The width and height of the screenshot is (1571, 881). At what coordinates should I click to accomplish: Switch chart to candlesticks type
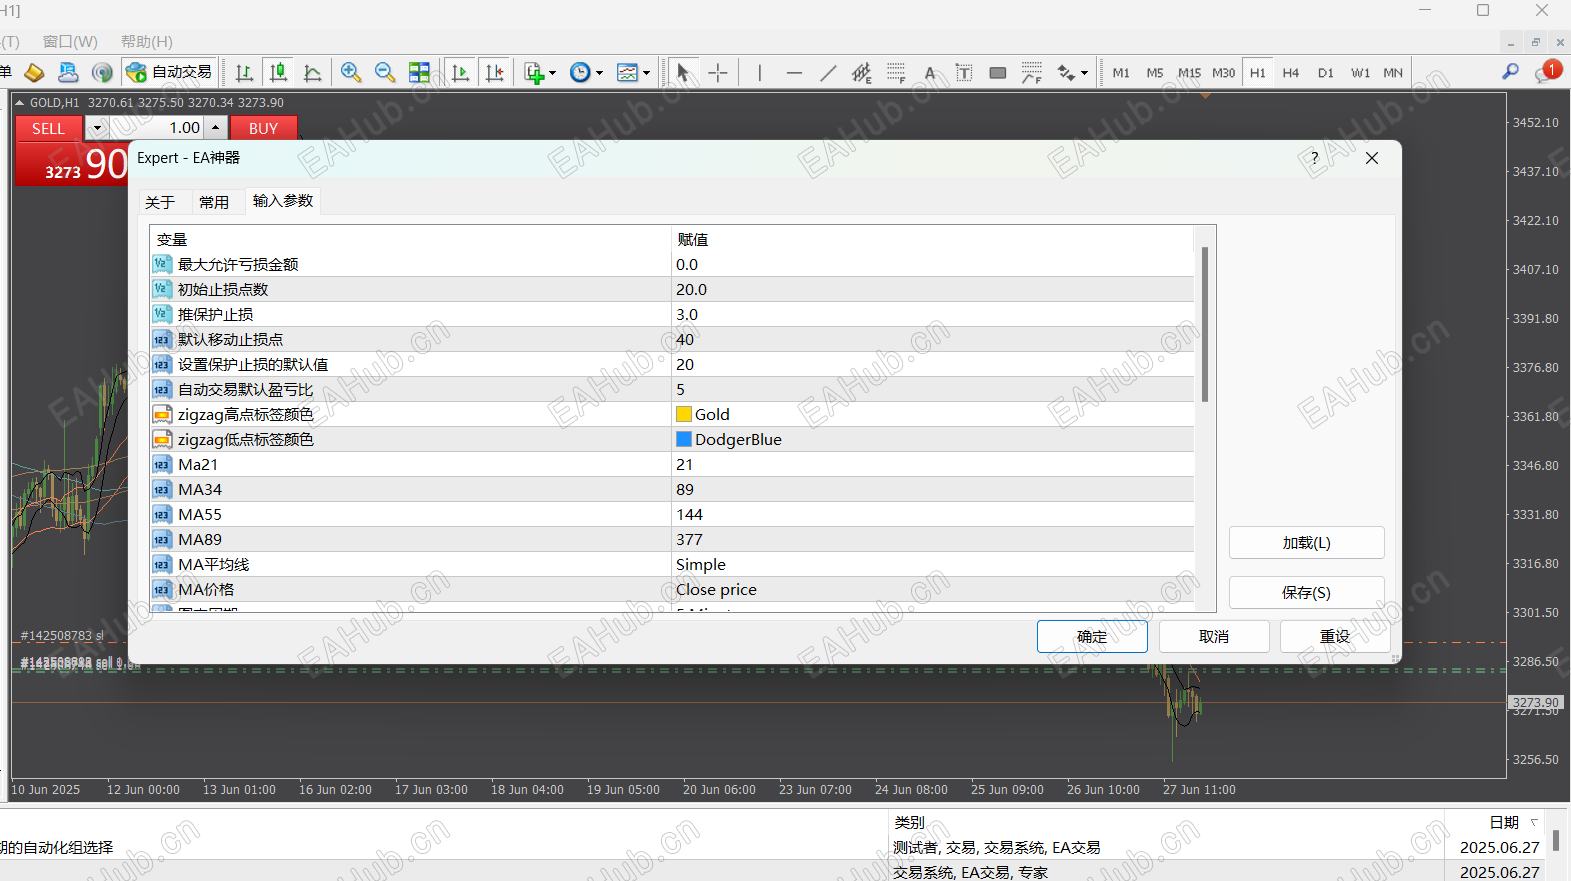coord(279,72)
